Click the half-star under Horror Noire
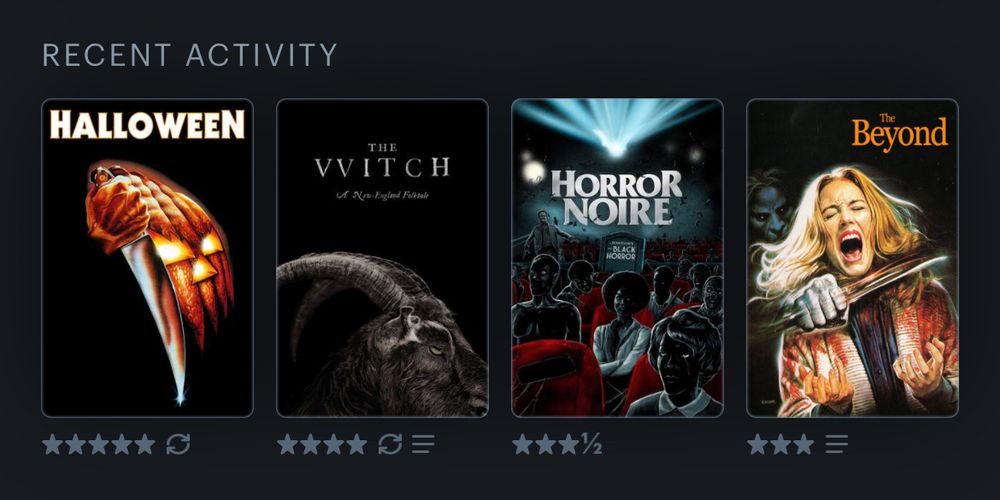Image resolution: width=1000 pixels, height=500 pixels. click(x=591, y=444)
